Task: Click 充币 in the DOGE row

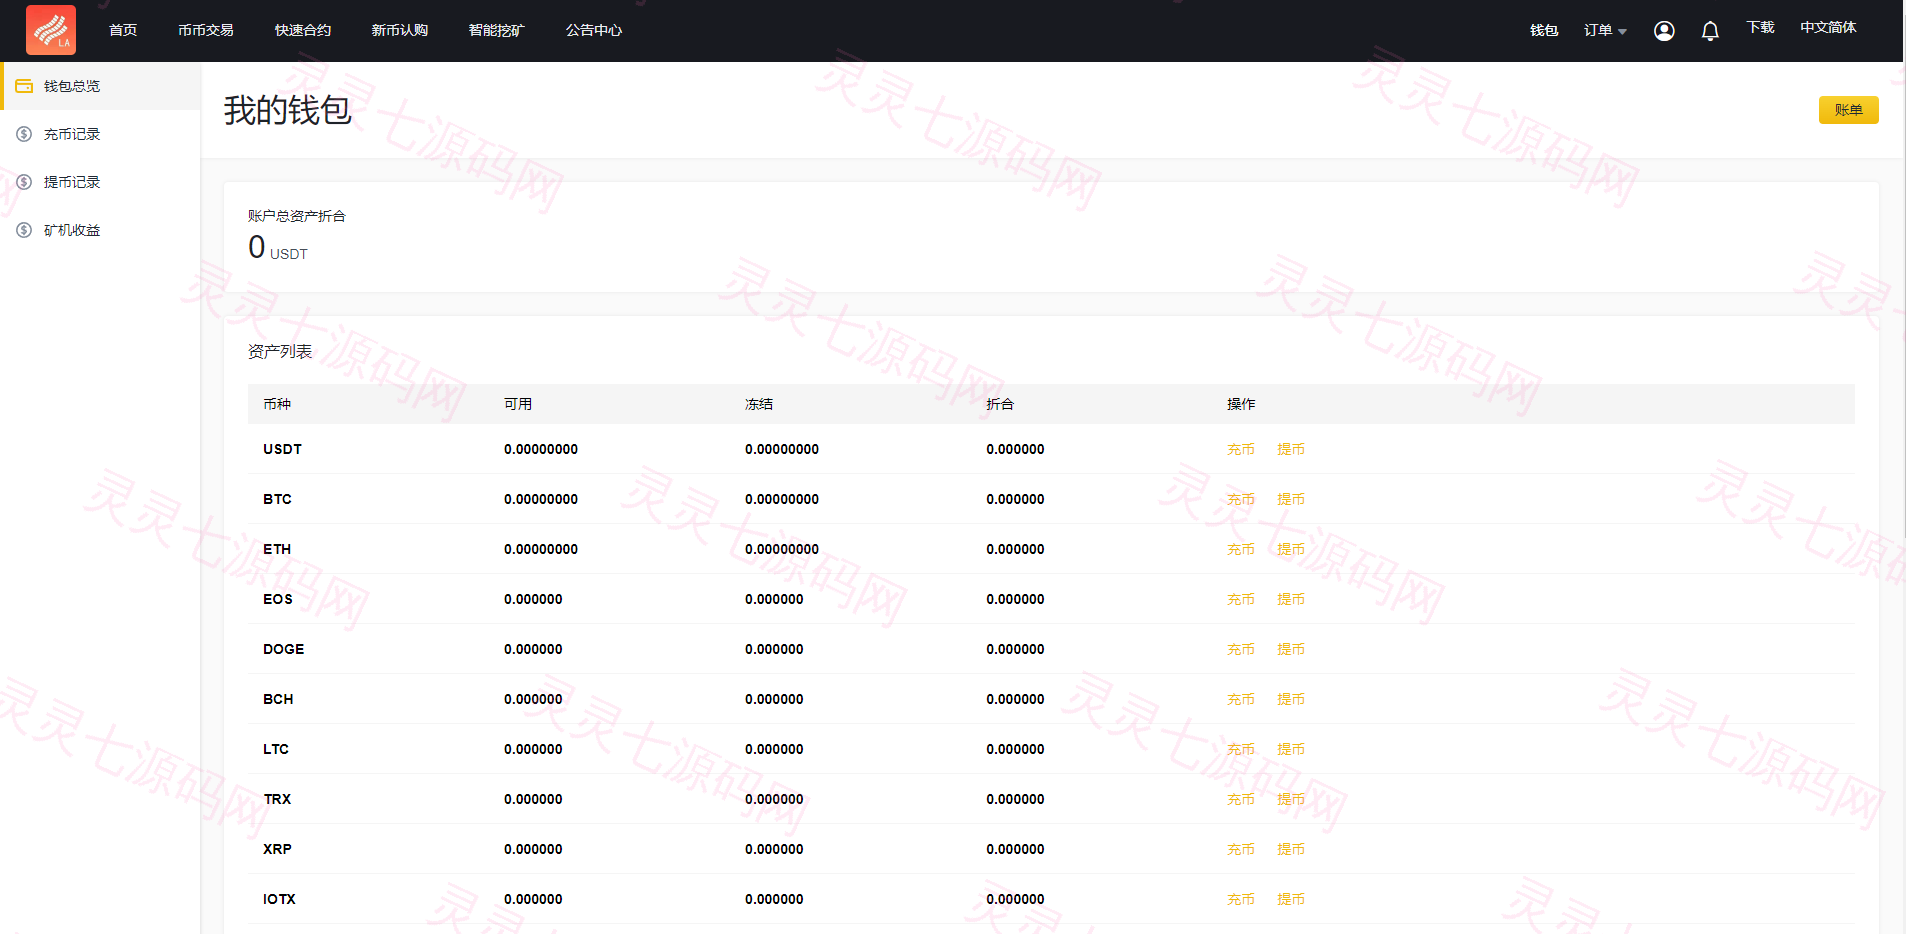Action: pos(1241,649)
